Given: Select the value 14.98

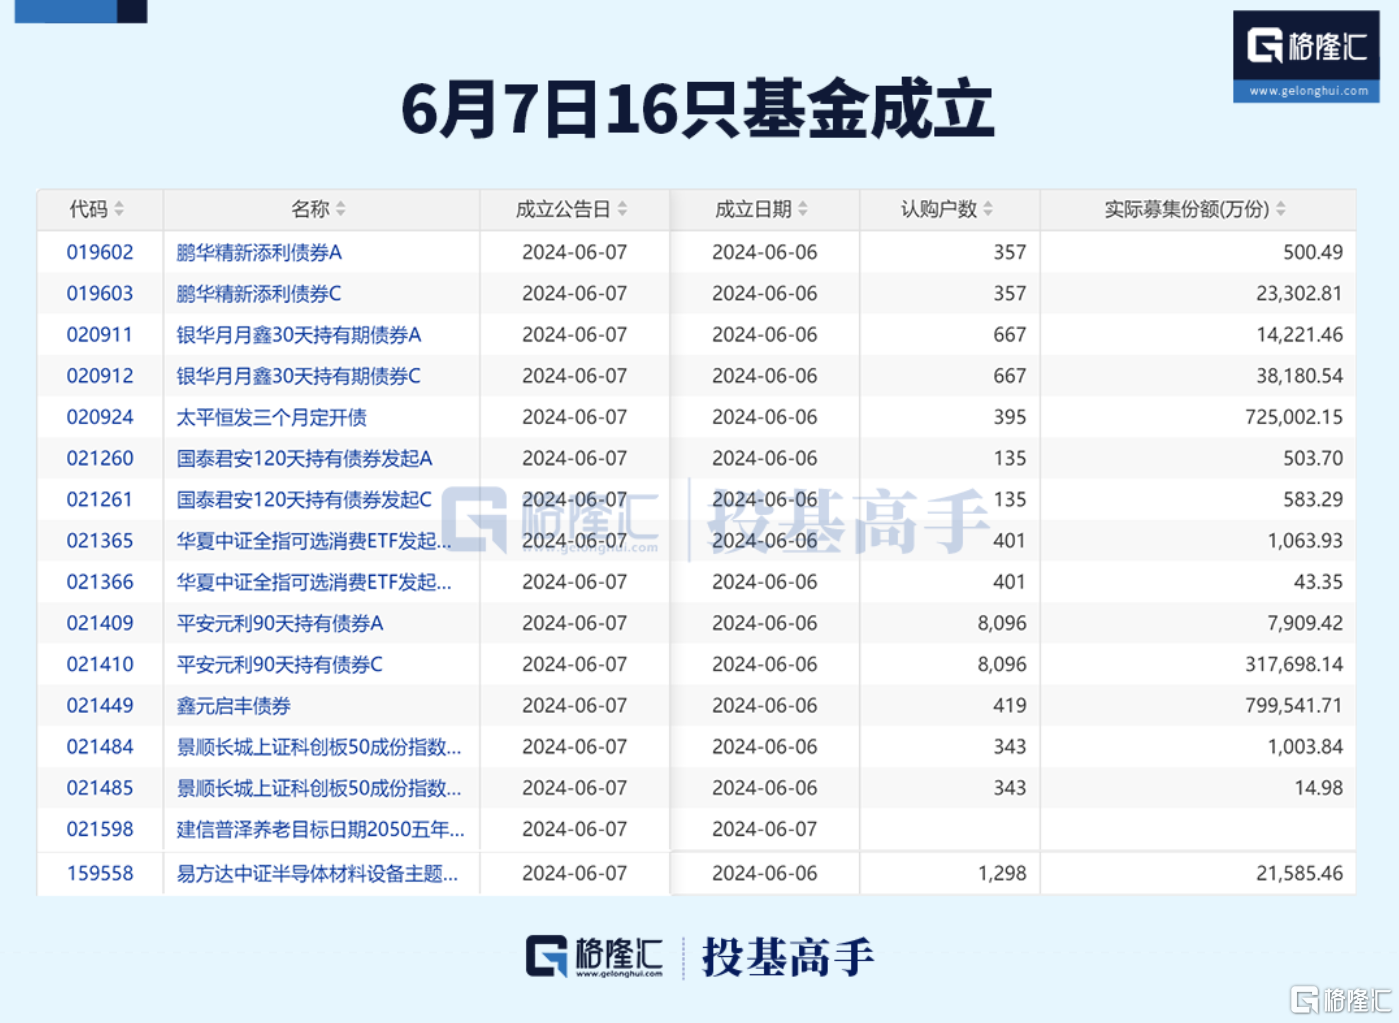Looking at the screenshot, I should 1318,788.
